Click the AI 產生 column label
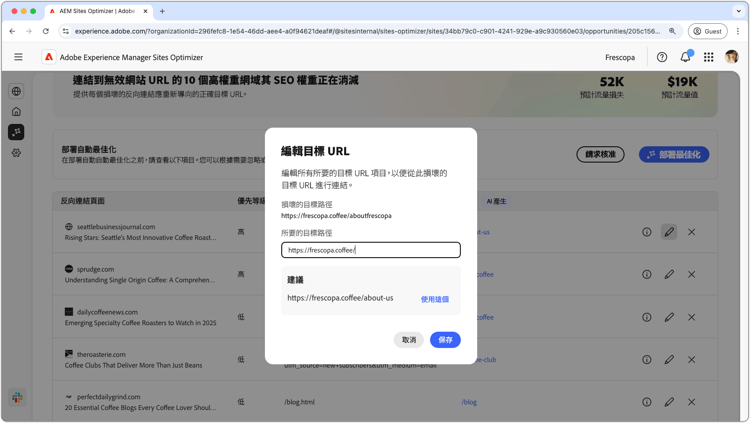This screenshot has height=423, width=750. (x=496, y=201)
